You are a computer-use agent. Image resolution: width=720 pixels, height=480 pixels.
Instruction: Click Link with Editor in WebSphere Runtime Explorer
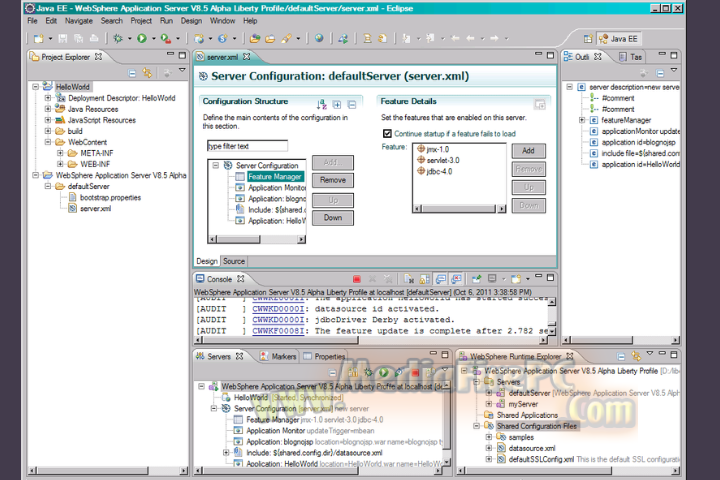[x=636, y=356]
